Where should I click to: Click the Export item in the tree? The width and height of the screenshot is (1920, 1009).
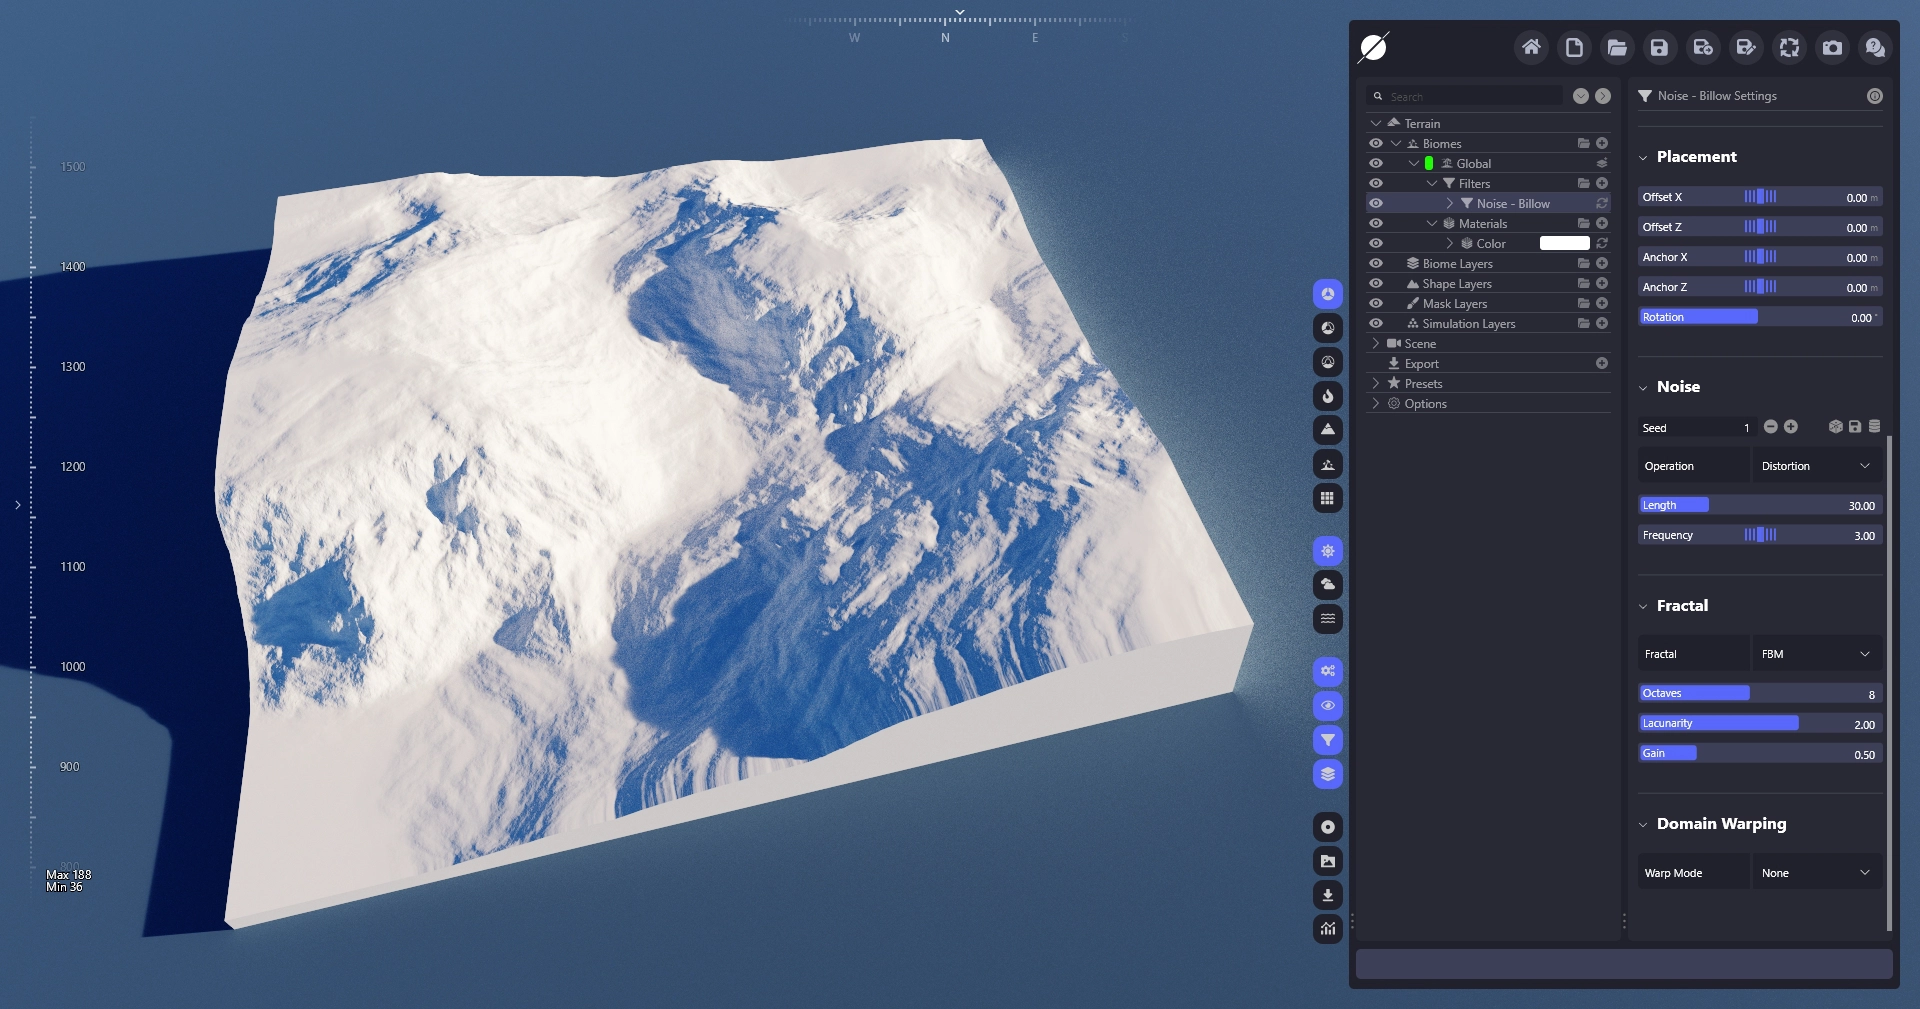(x=1421, y=364)
